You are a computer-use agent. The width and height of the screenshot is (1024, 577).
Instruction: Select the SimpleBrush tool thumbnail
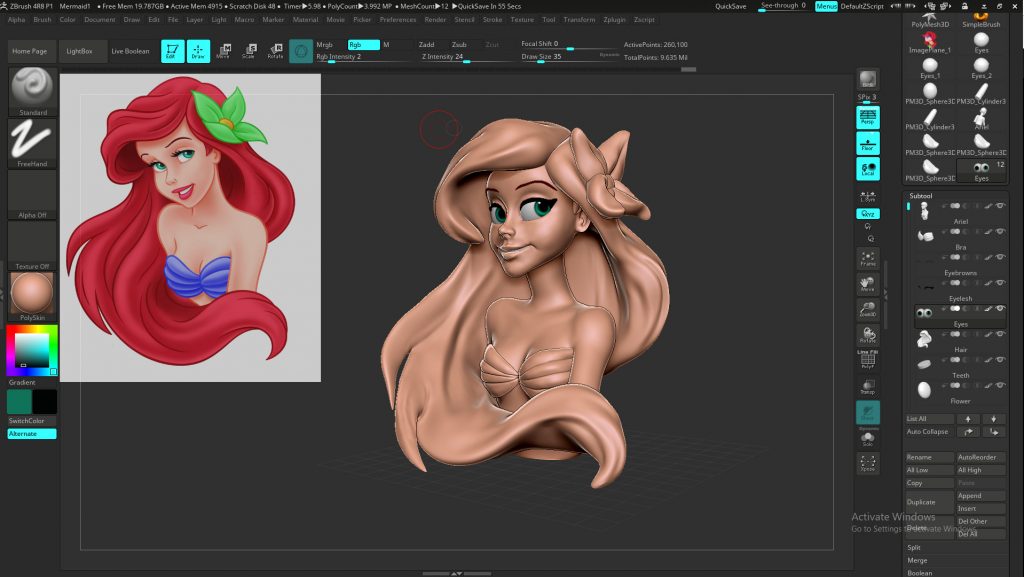pos(981,20)
